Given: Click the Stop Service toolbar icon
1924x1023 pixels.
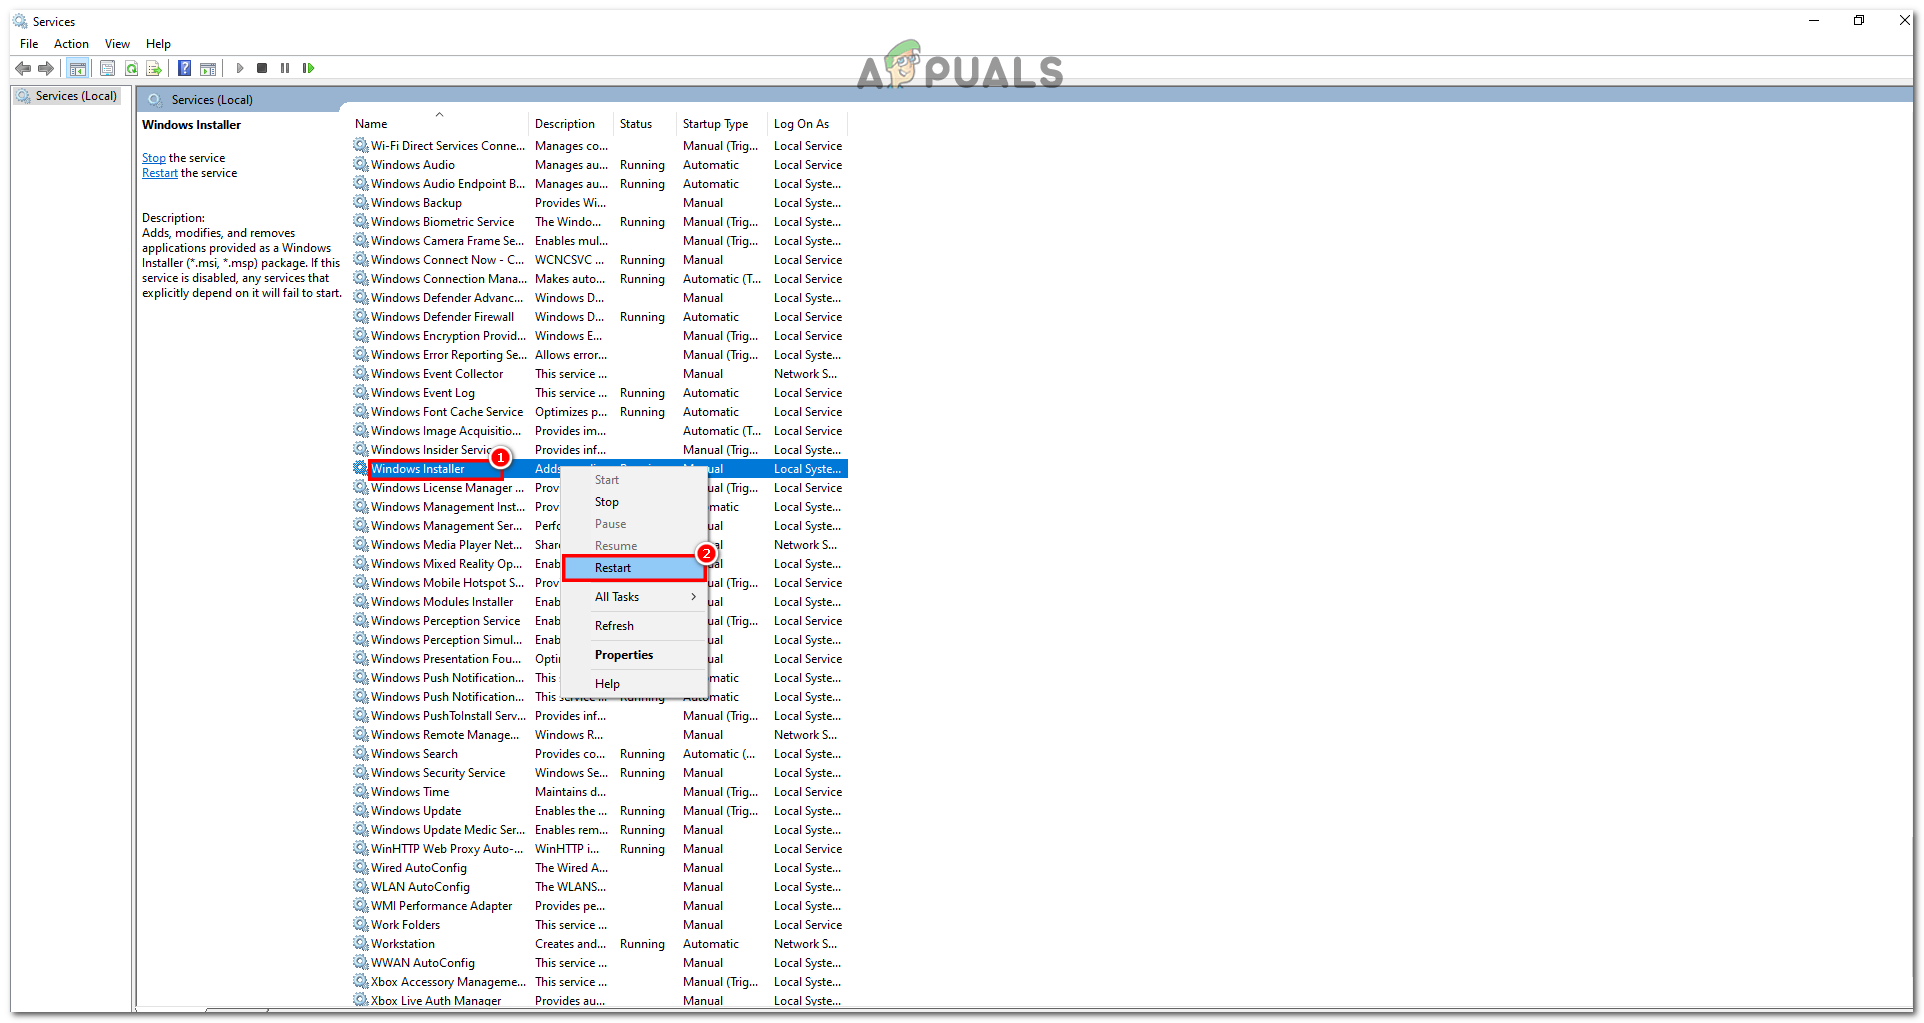Looking at the screenshot, I should point(262,68).
